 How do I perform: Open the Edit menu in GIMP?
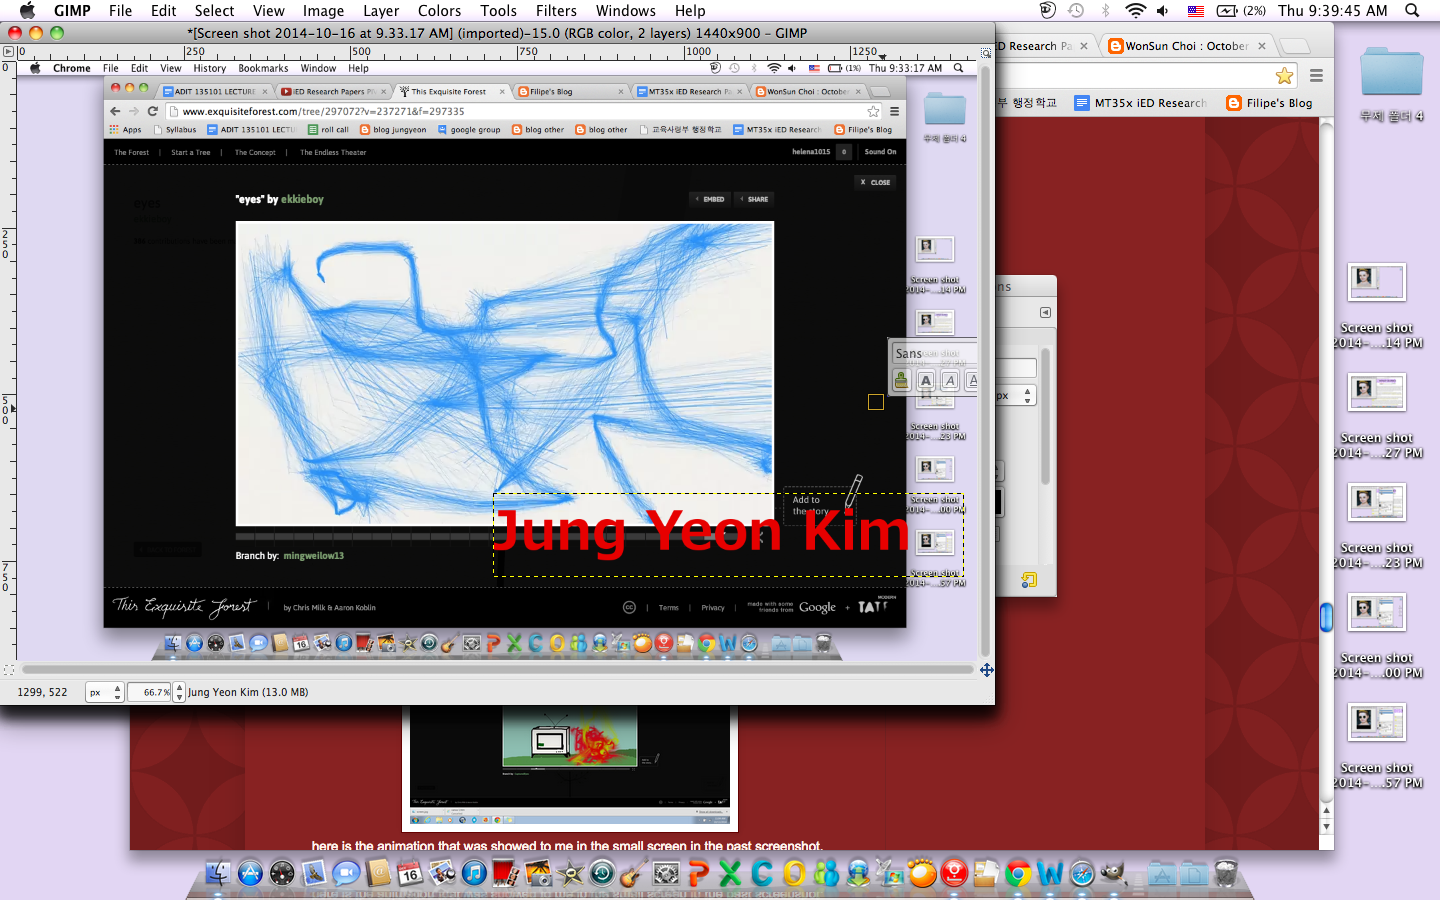click(163, 11)
